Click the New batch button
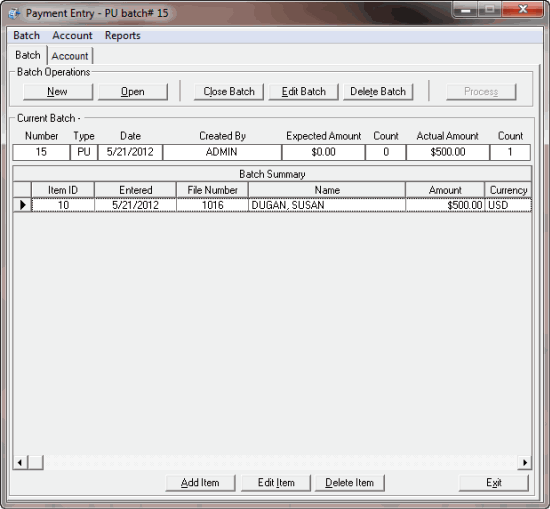This screenshot has height=509, width=550. (58, 92)
